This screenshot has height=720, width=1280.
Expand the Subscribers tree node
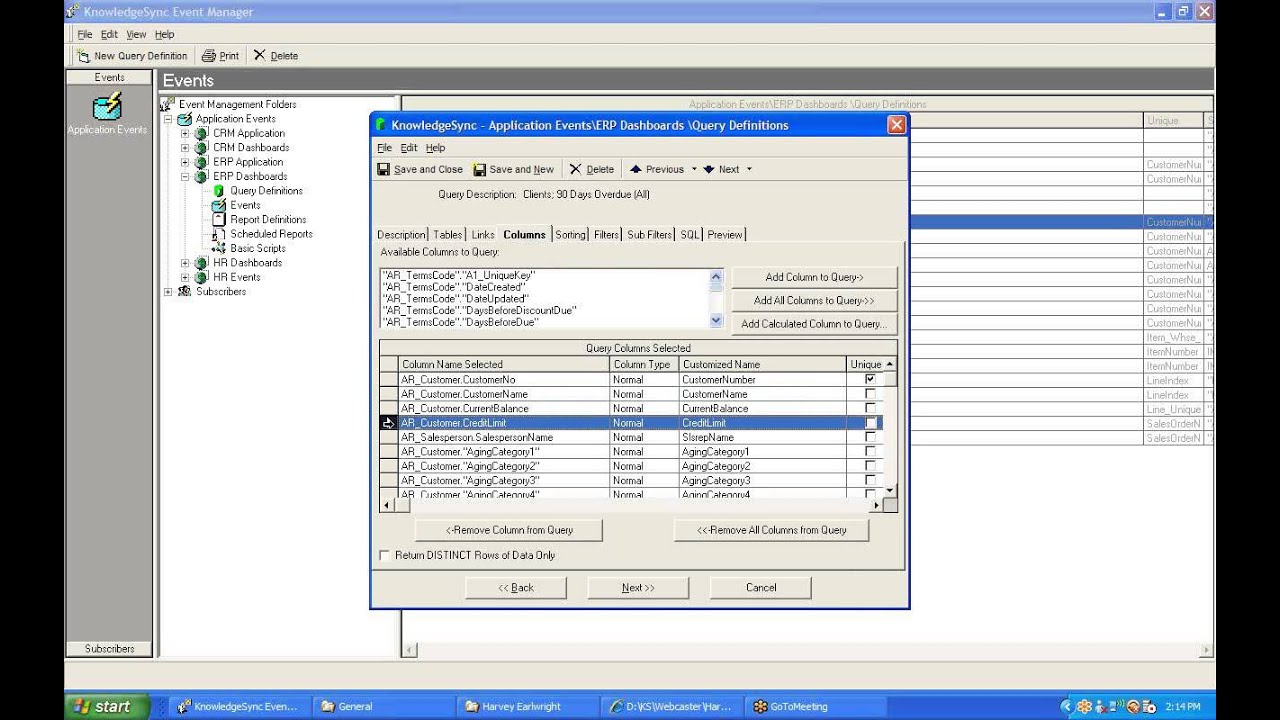point(168,292)
